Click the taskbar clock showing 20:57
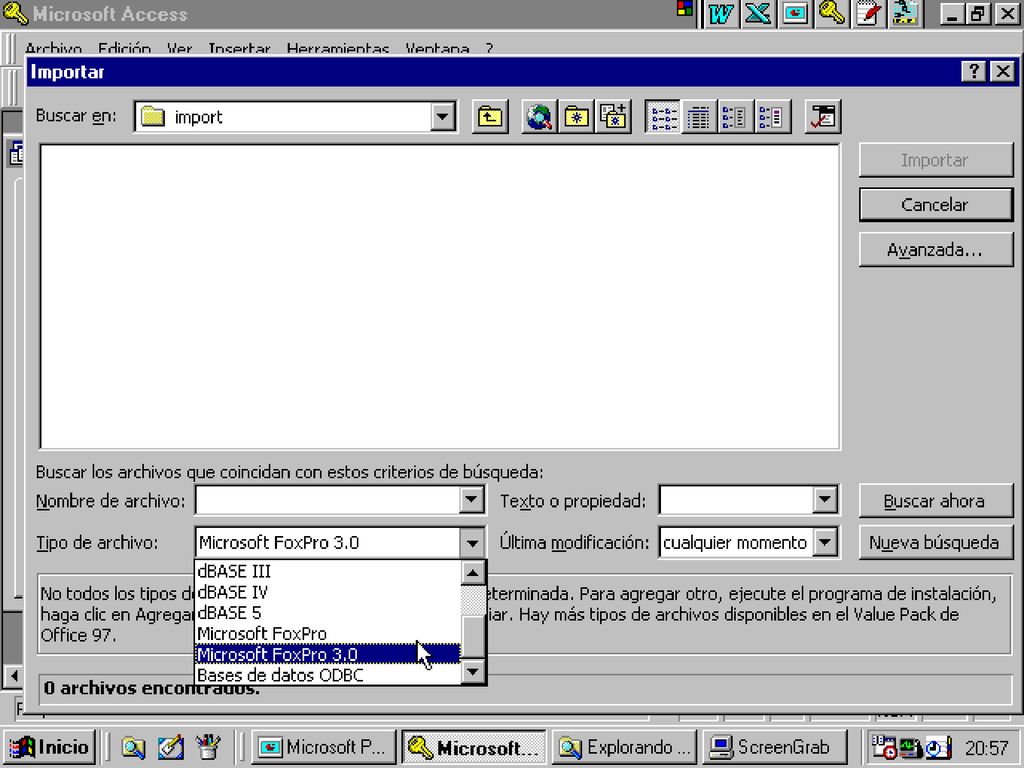This screenshot has width=1024, height=768. tap(987, 748)
